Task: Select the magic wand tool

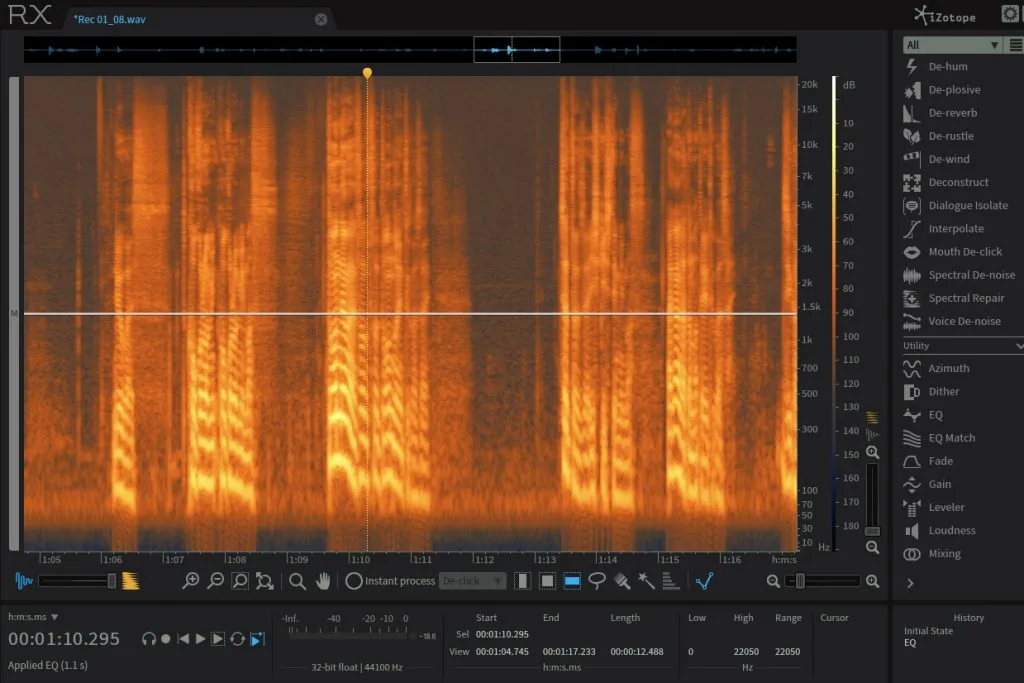Action: [646, 580]
